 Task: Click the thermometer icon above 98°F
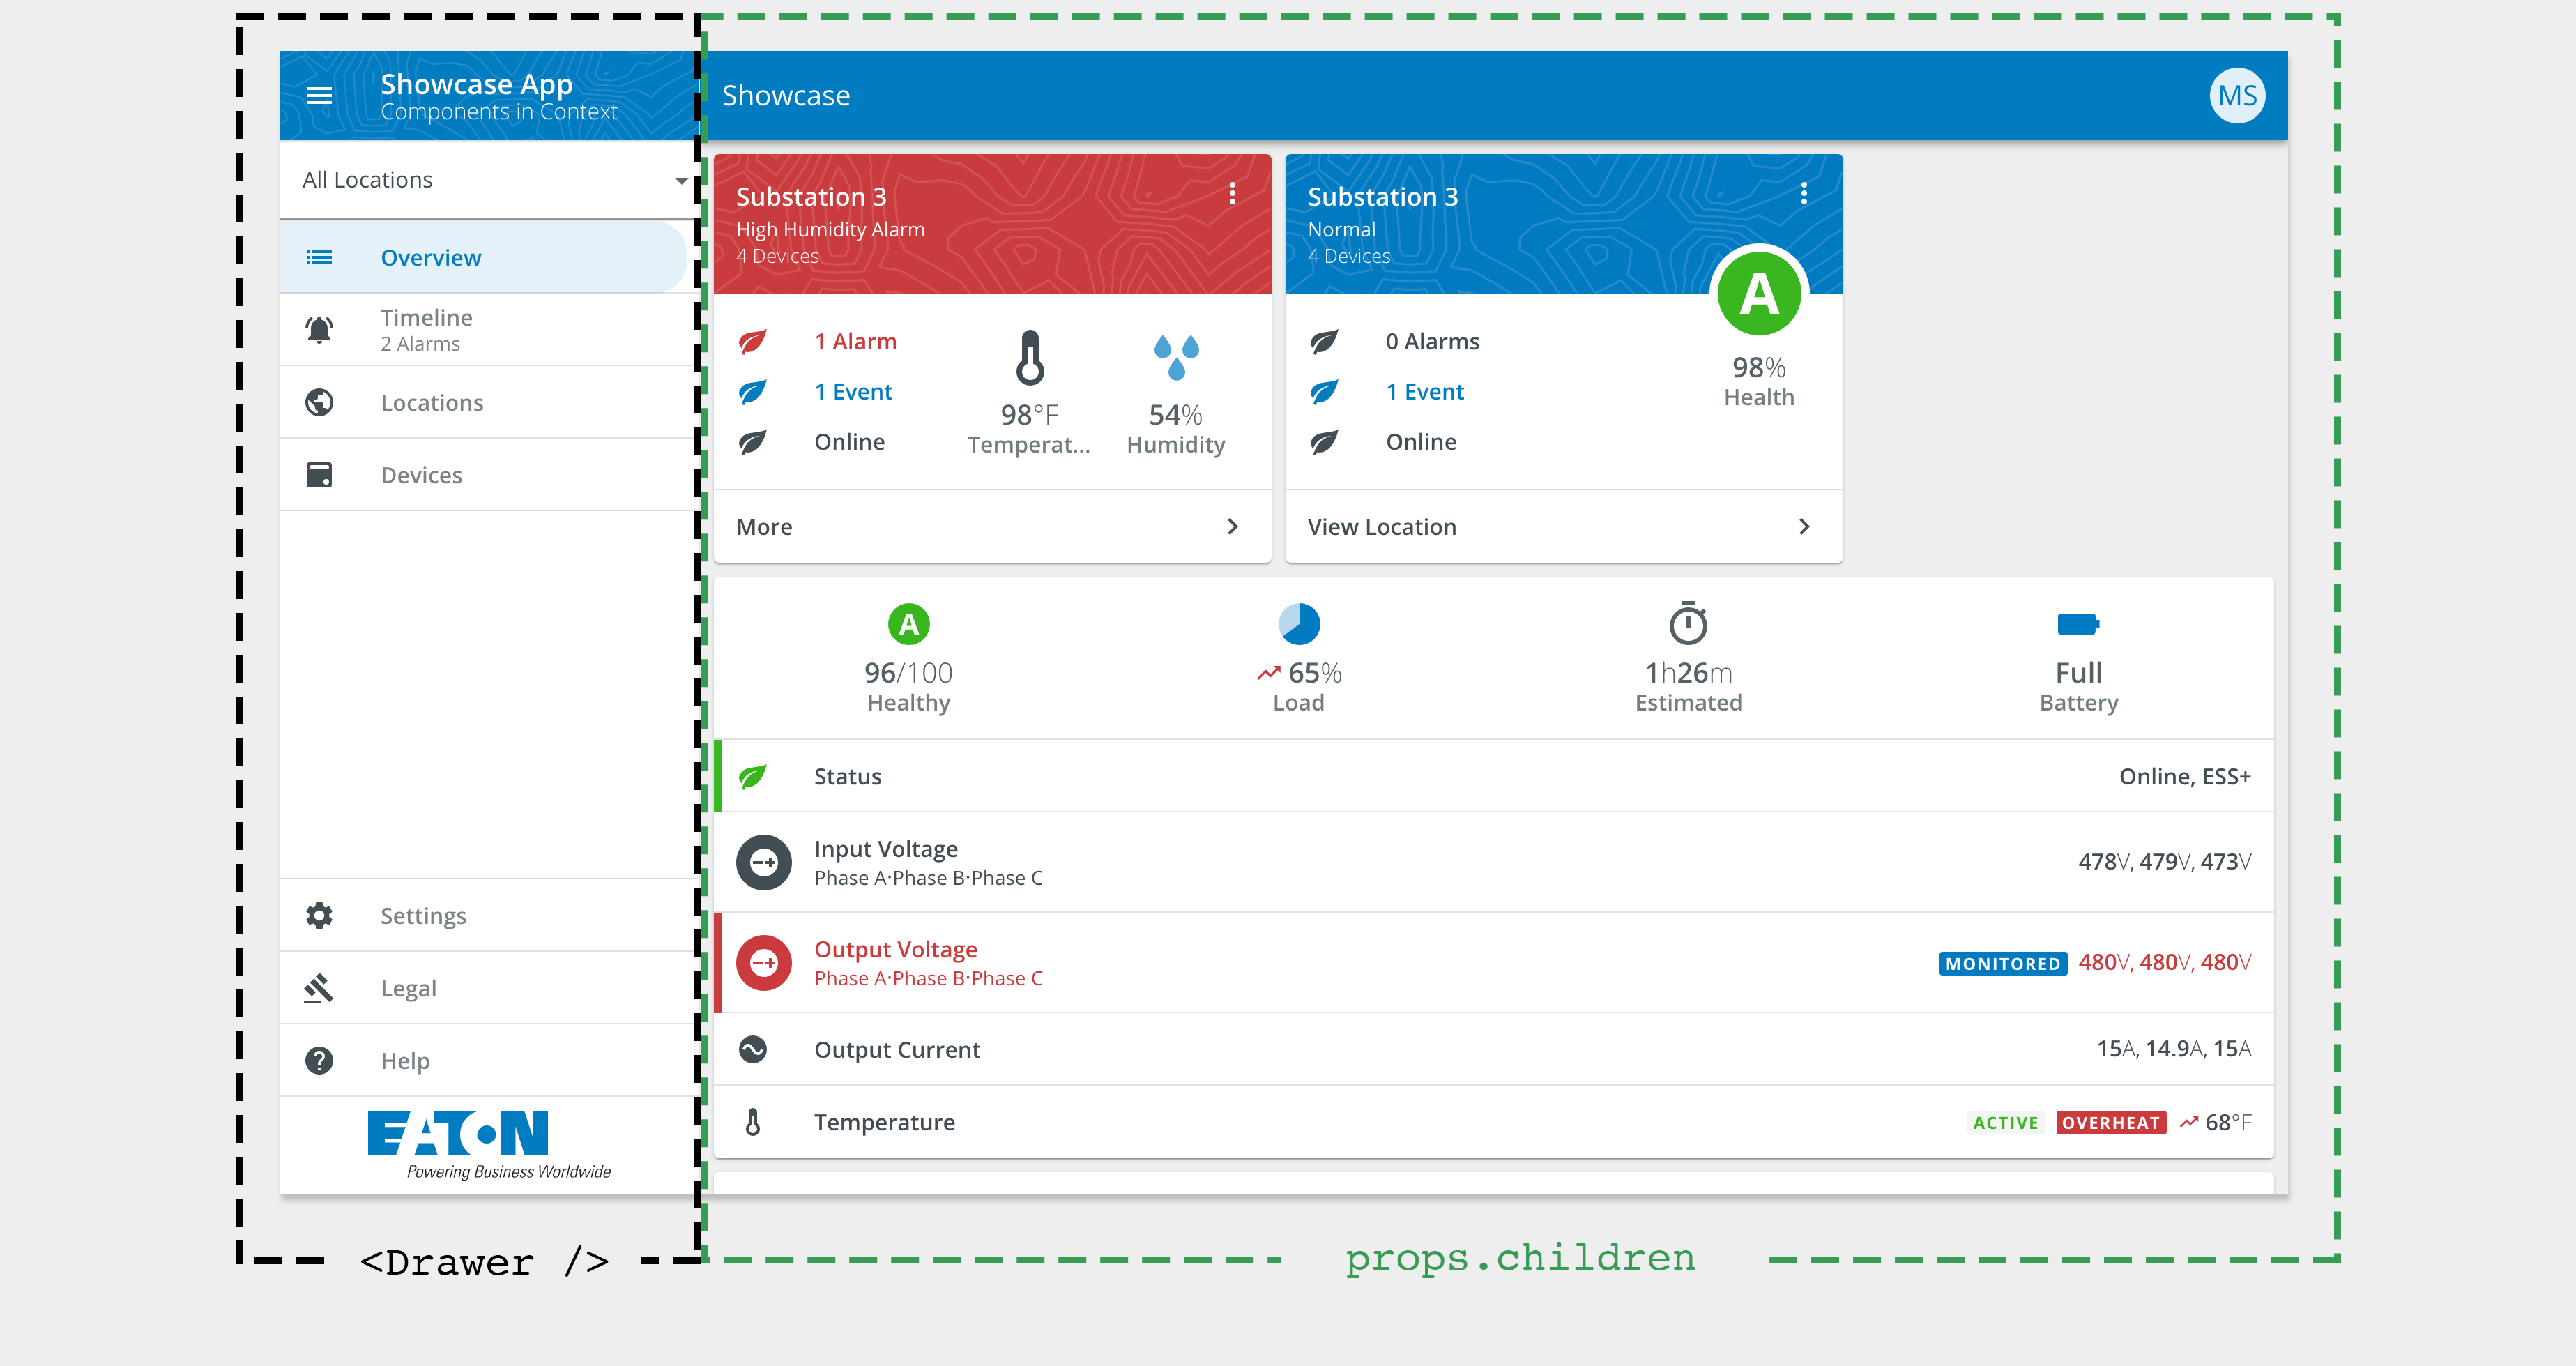[x=1030, y=358]
